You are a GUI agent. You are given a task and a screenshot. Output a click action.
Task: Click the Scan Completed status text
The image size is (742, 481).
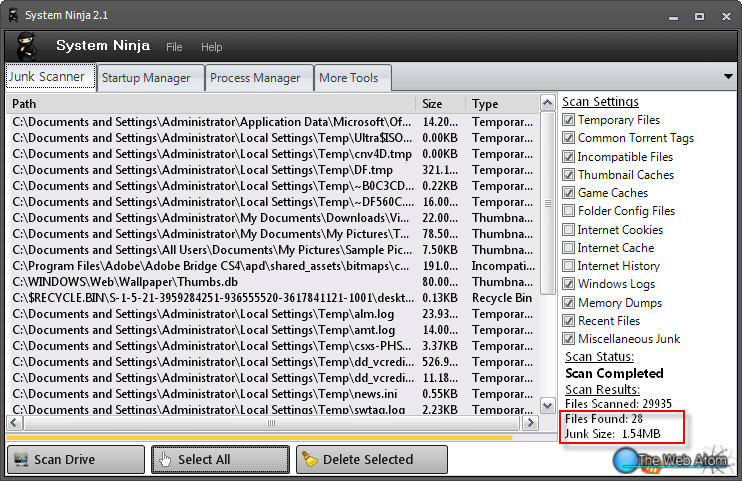pyautogui.click(x=614, y=374)
